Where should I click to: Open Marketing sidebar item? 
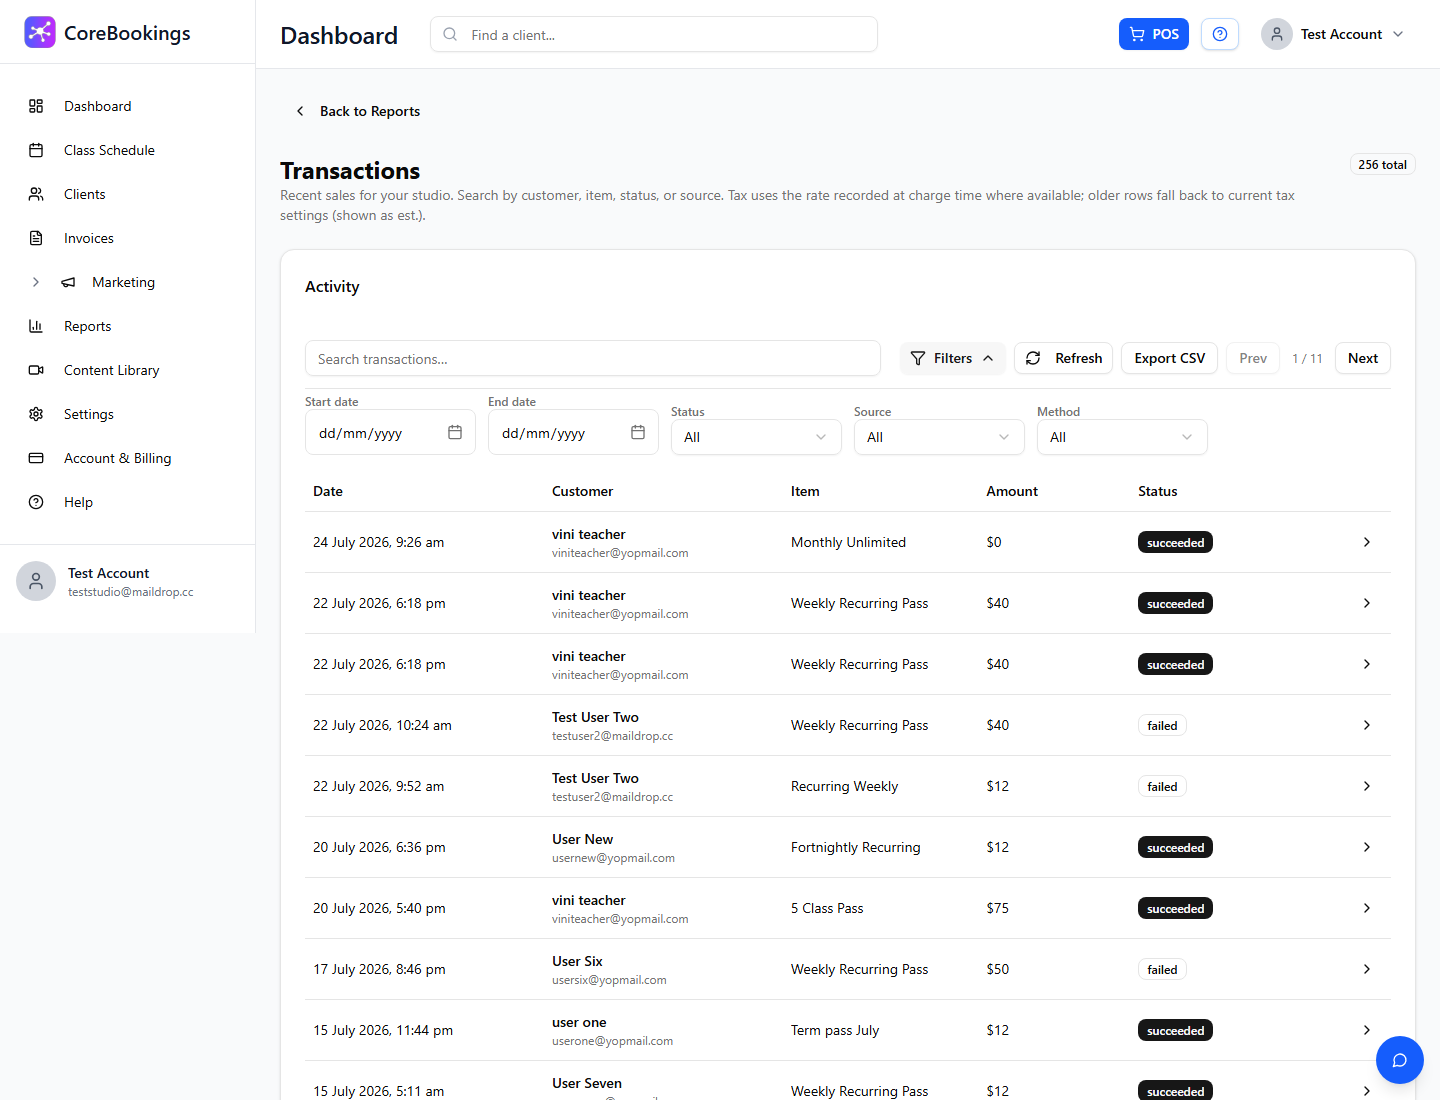pyautogui.click(x=123, y=282)
